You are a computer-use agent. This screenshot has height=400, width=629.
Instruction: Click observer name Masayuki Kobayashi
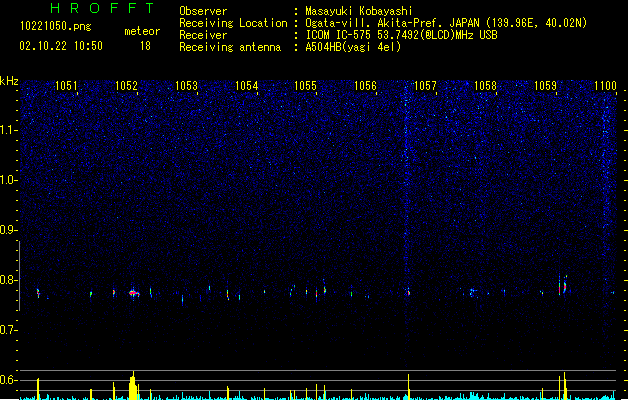pyautogui.click(x=359, y=11)
